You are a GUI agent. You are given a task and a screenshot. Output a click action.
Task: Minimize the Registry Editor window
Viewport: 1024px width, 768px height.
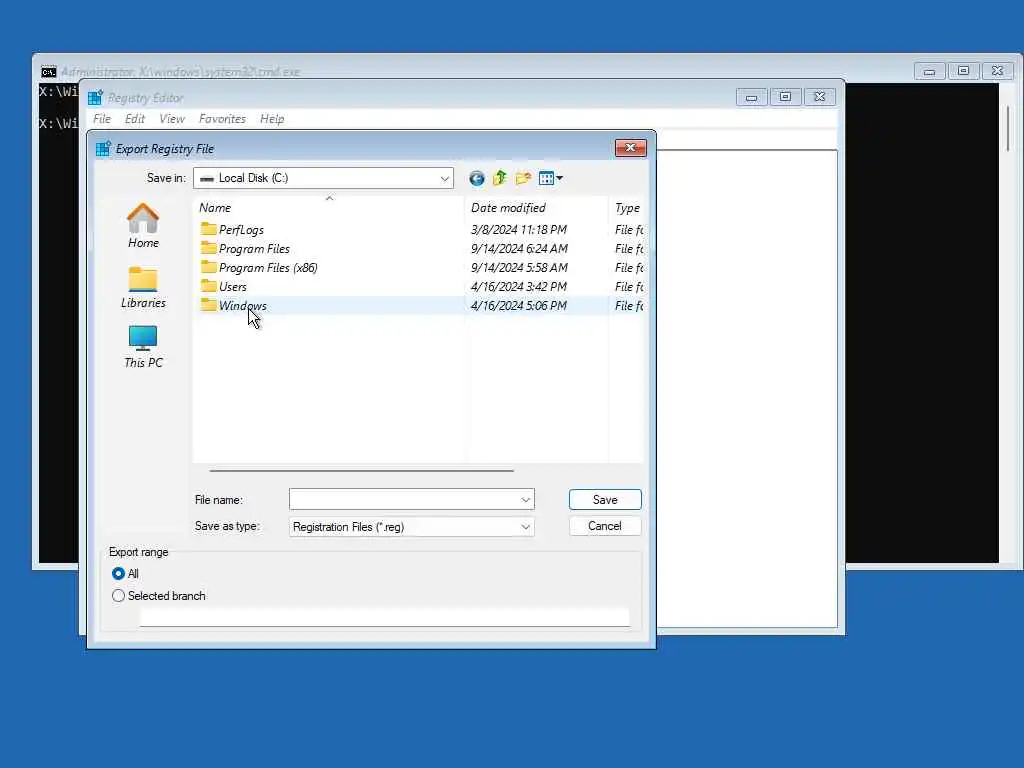[752, 97]
